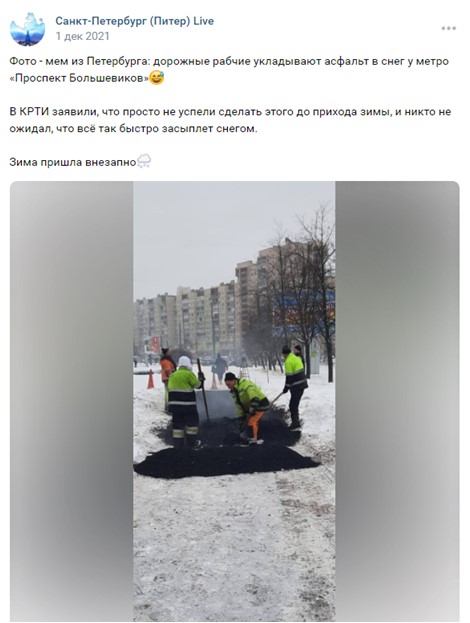This screenshot has height=623, width=470.
Task: Click the blurred left side of the image
Action: pos(72,401)
